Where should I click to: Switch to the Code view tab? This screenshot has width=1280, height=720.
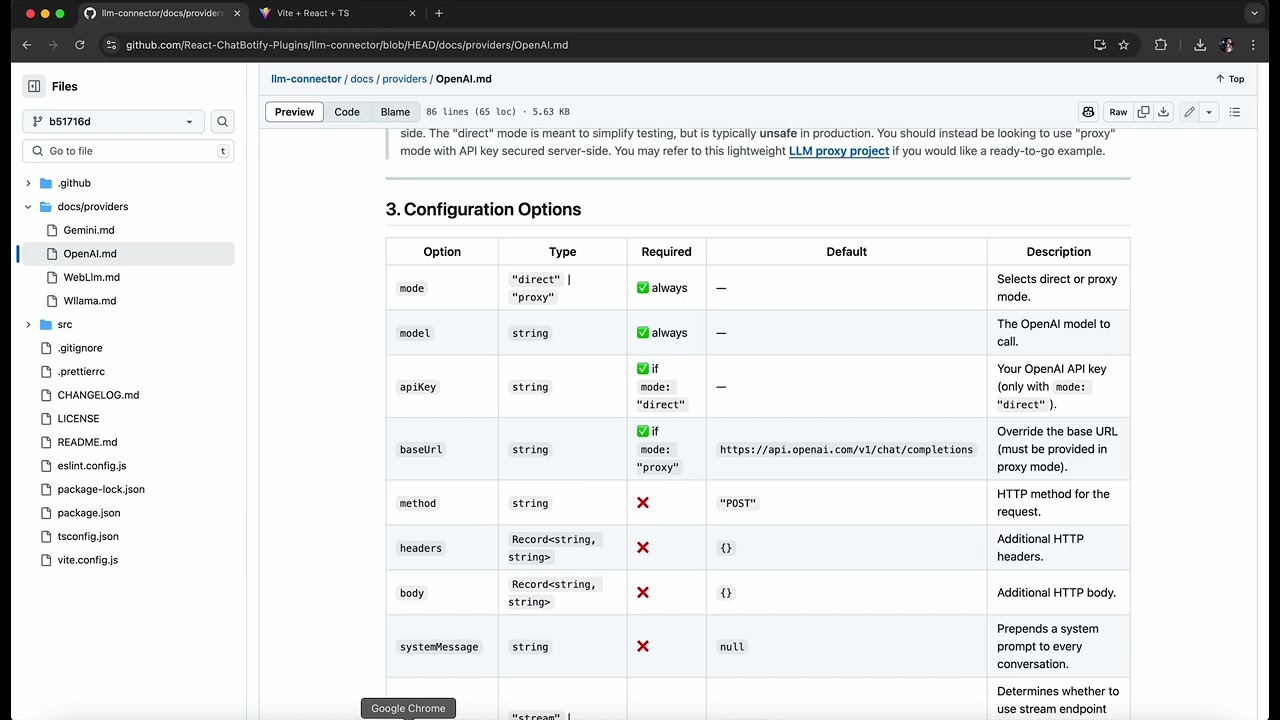click(x=347, y=112)
